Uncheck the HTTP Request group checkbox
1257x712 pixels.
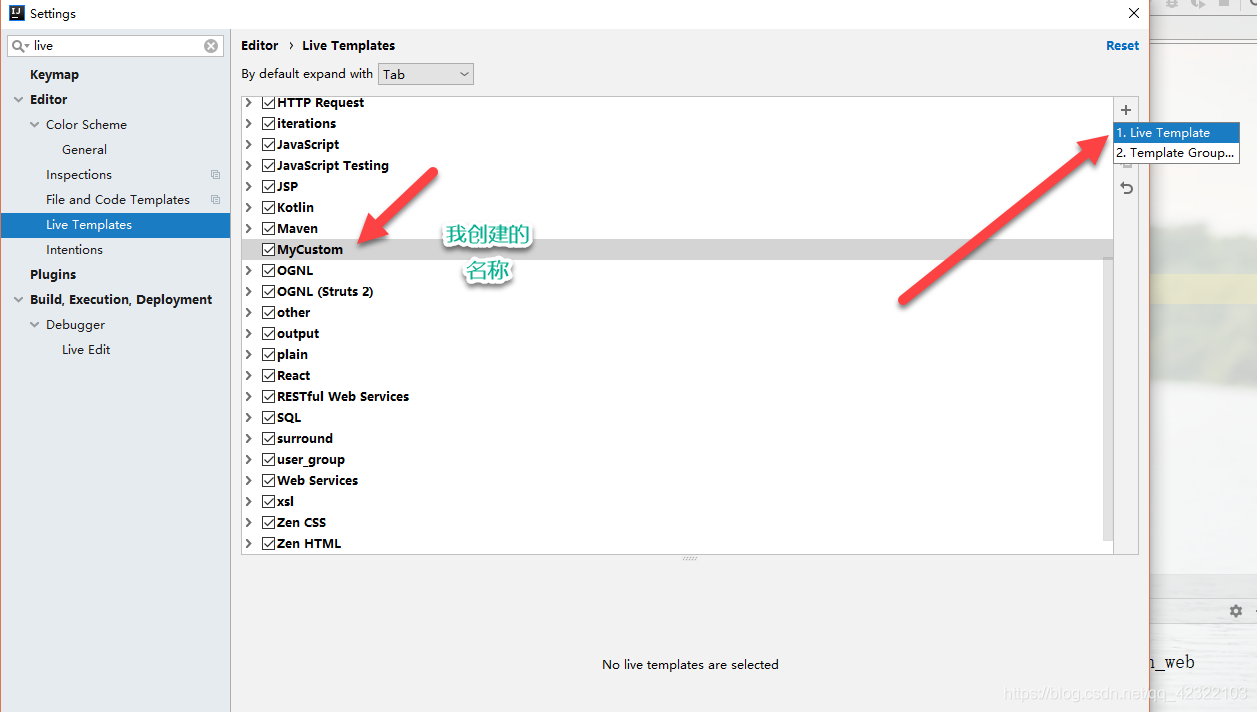(x=268, y=102)
